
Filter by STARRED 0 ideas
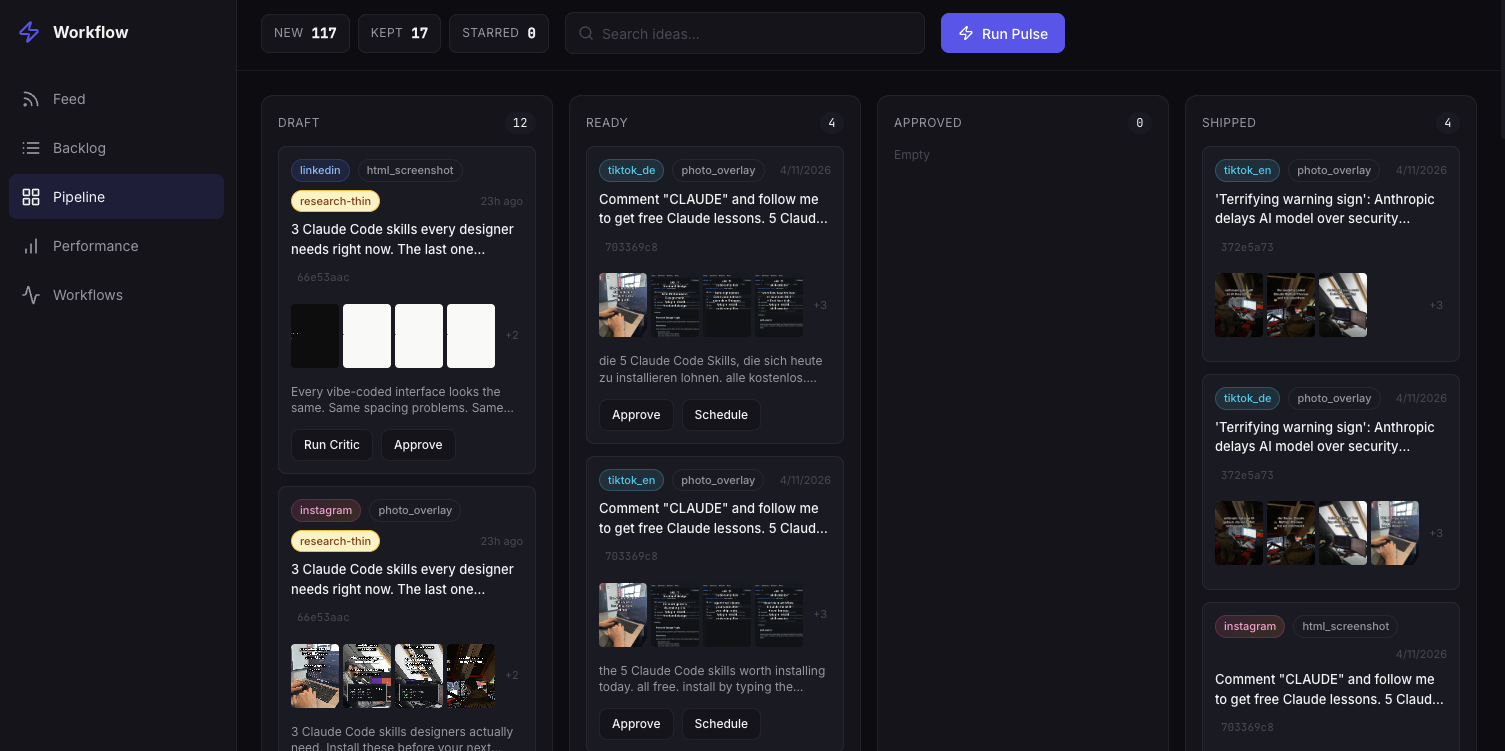pyautogui.click(x=499, y=33)
